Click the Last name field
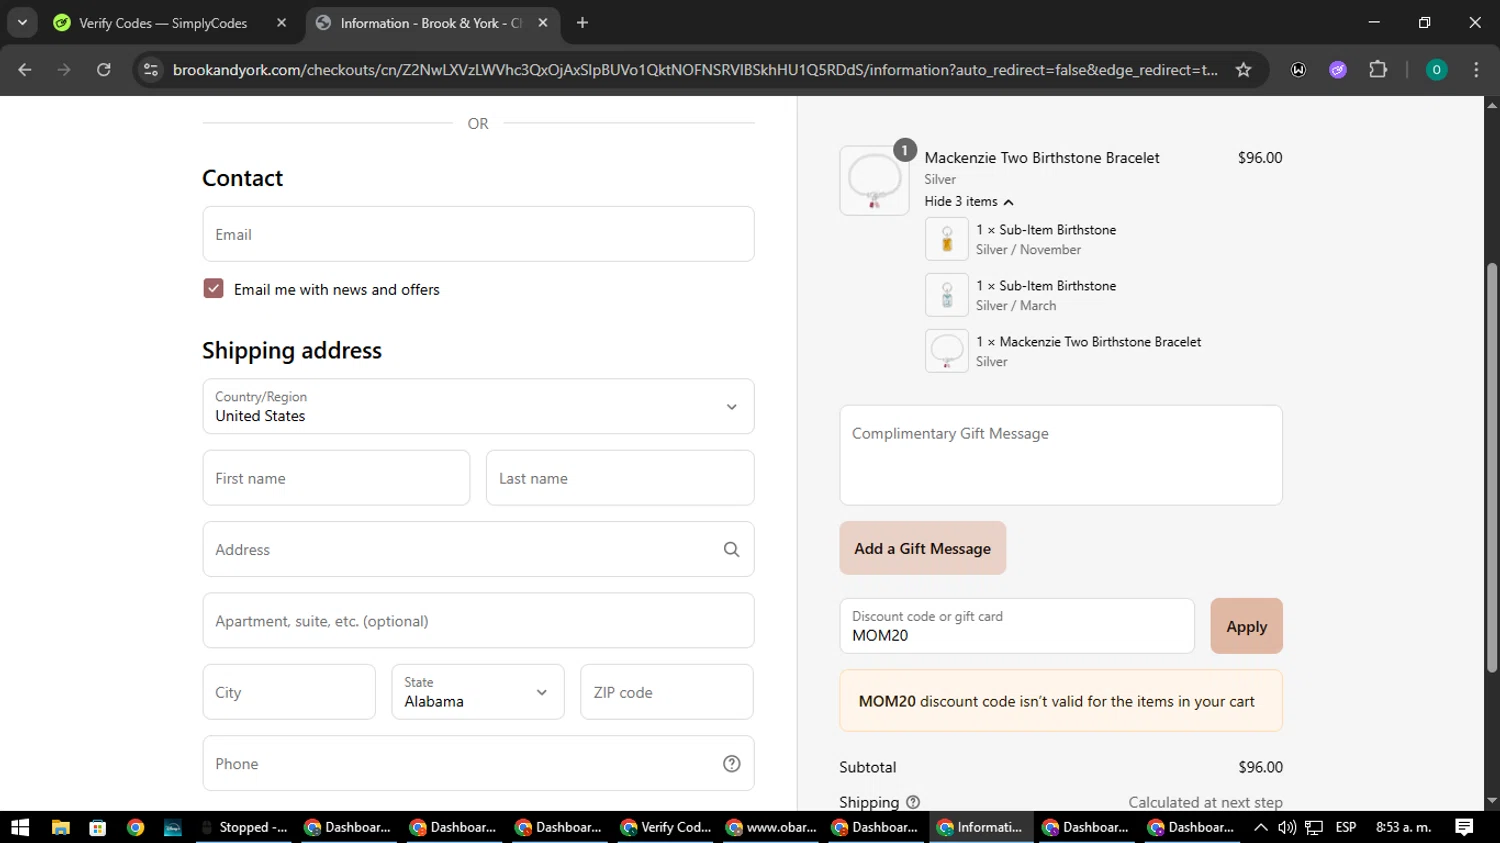The height and width of the screenshot is (843, 1500). pos(620,478)
